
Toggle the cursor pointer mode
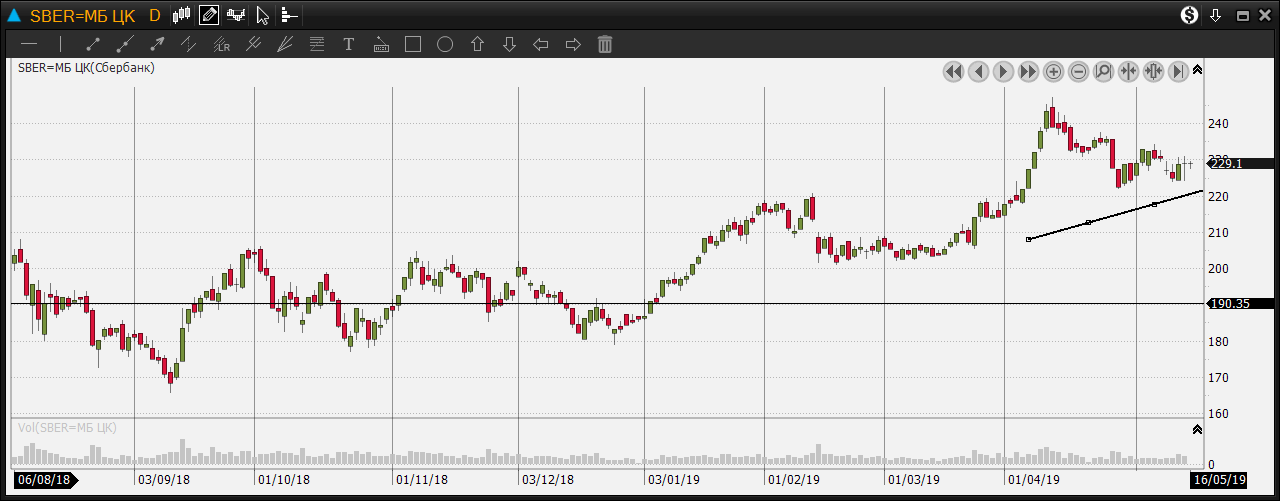[x=262, y=15]
